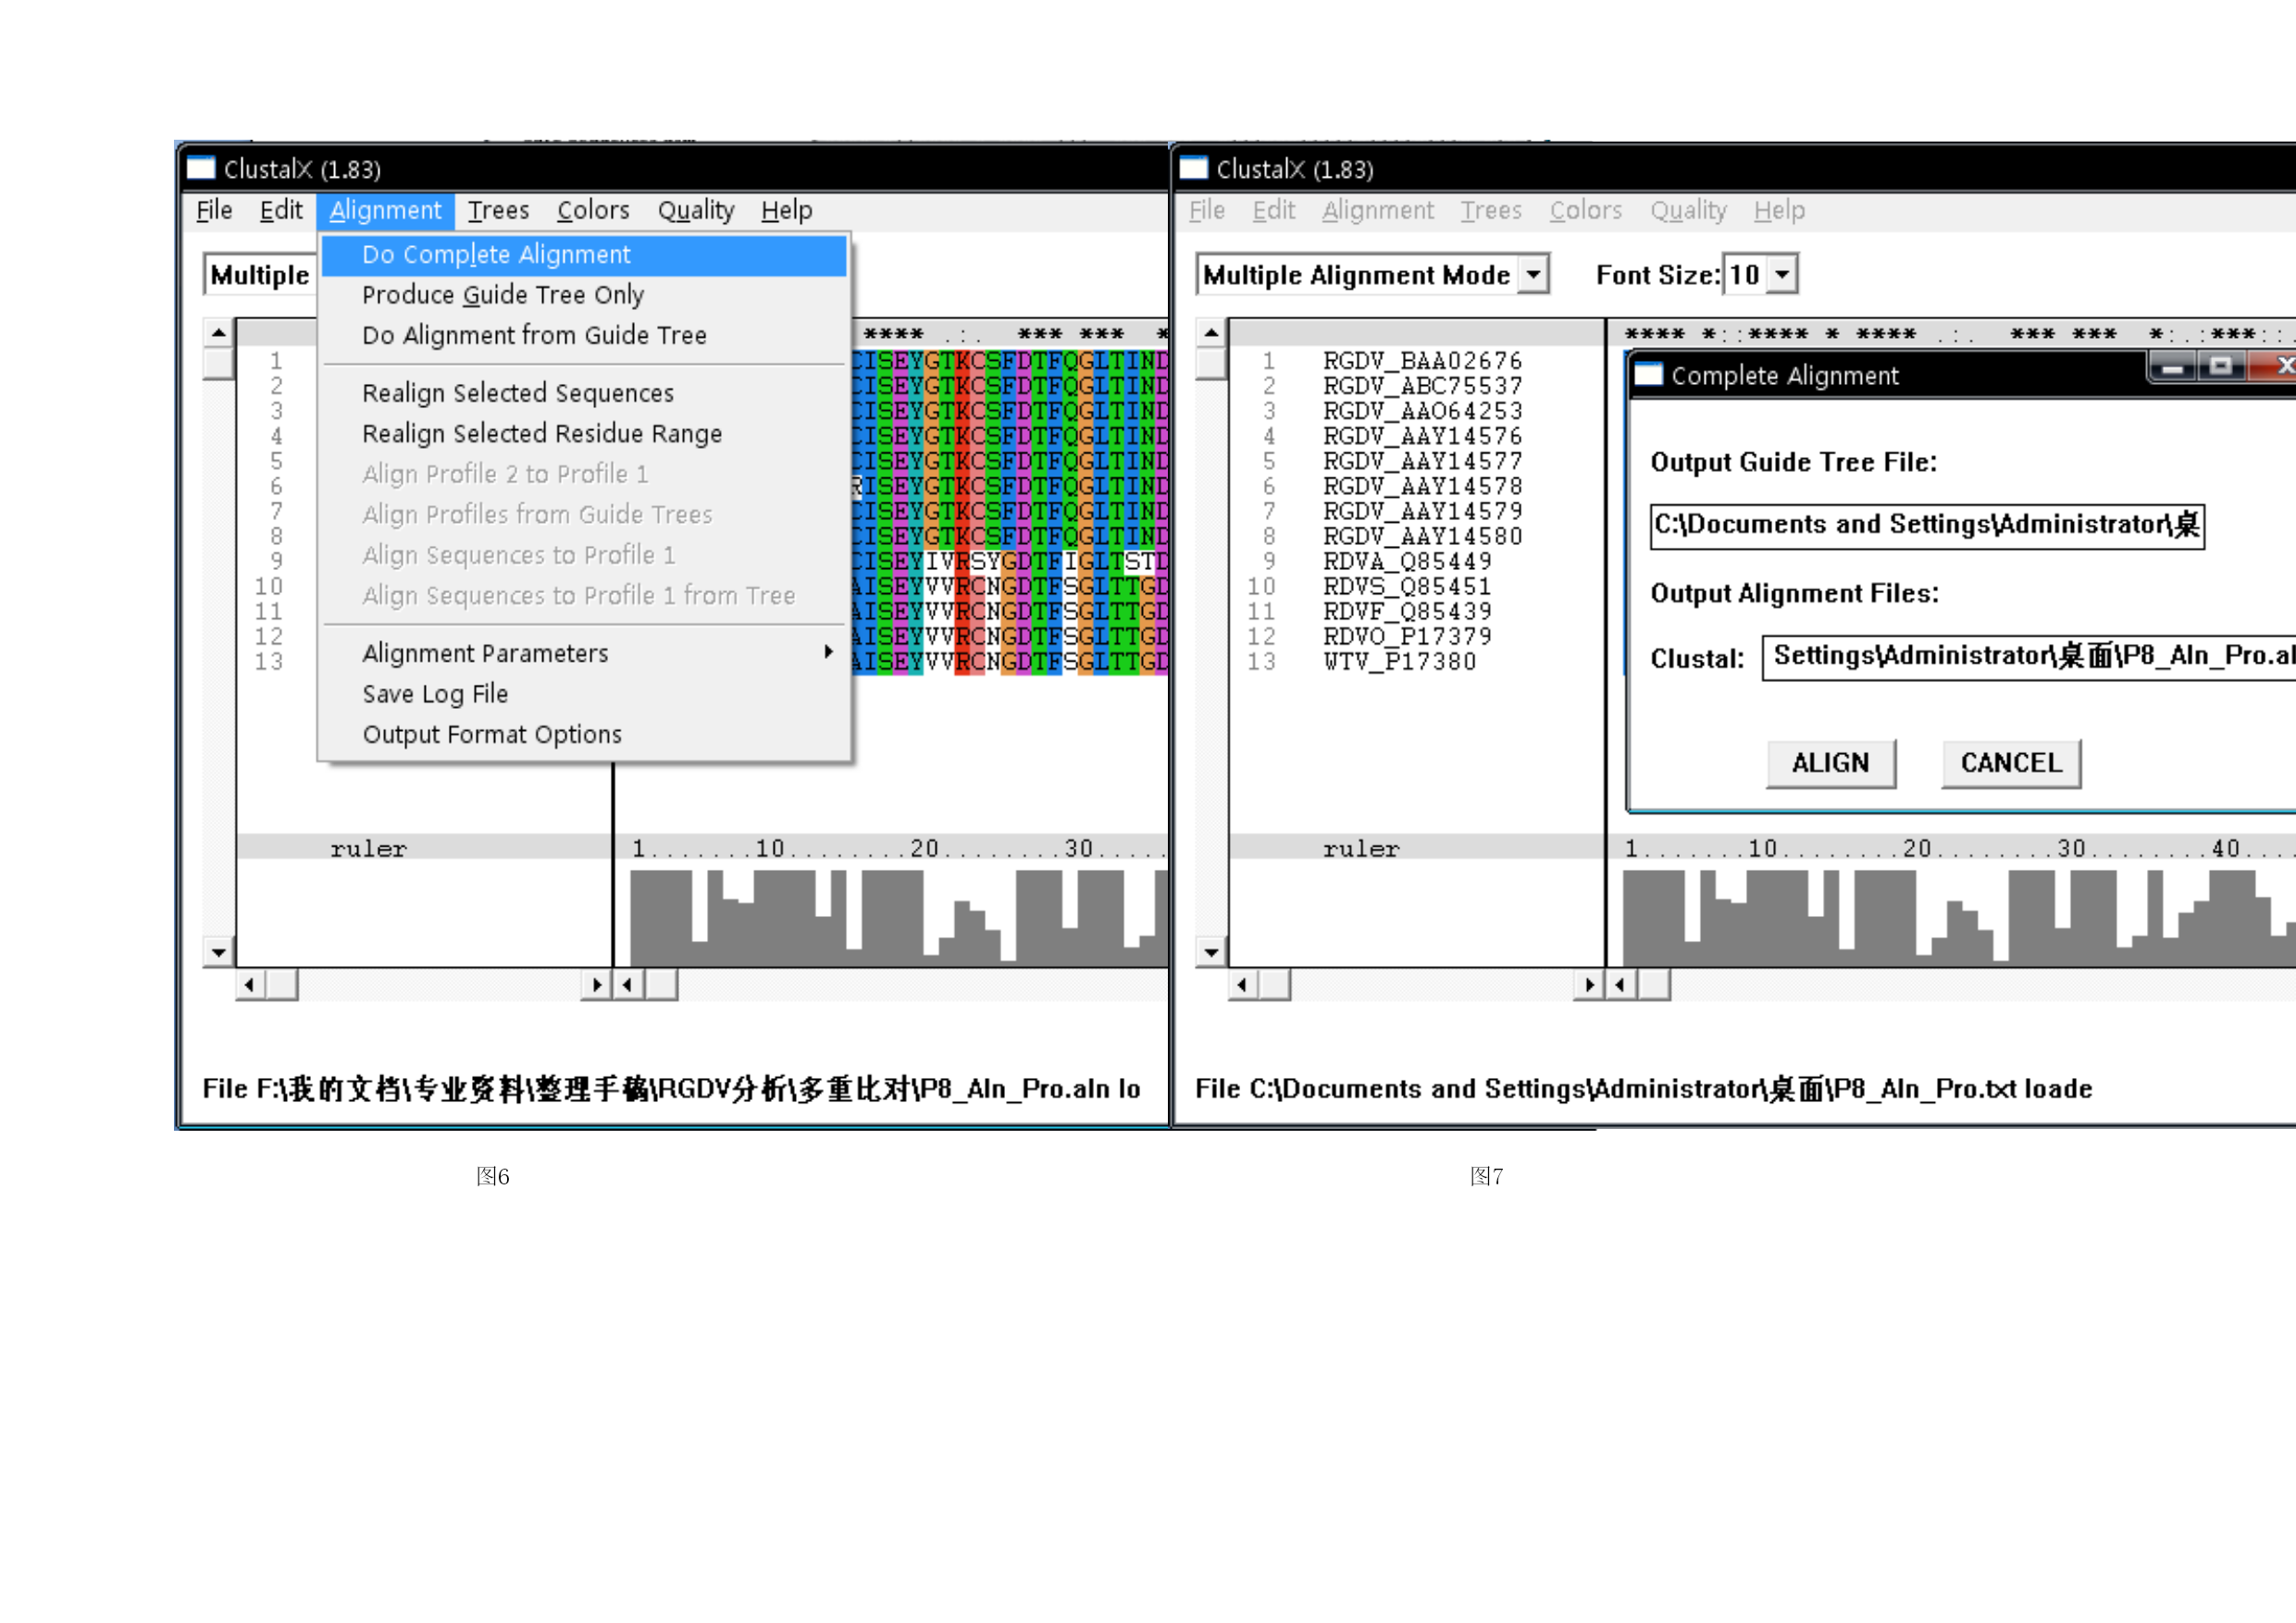Click the Multiple mode box in left window
Screen dimensions: 2296x1623
[x=261, y=275]
